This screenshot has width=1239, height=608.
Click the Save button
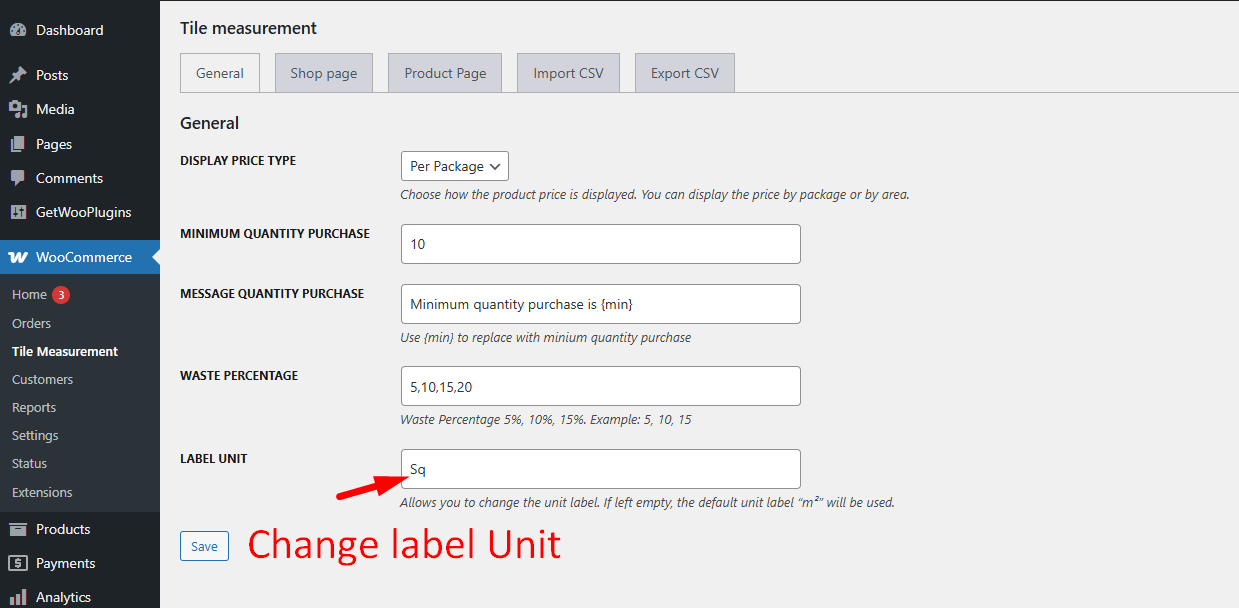(204, 546)
